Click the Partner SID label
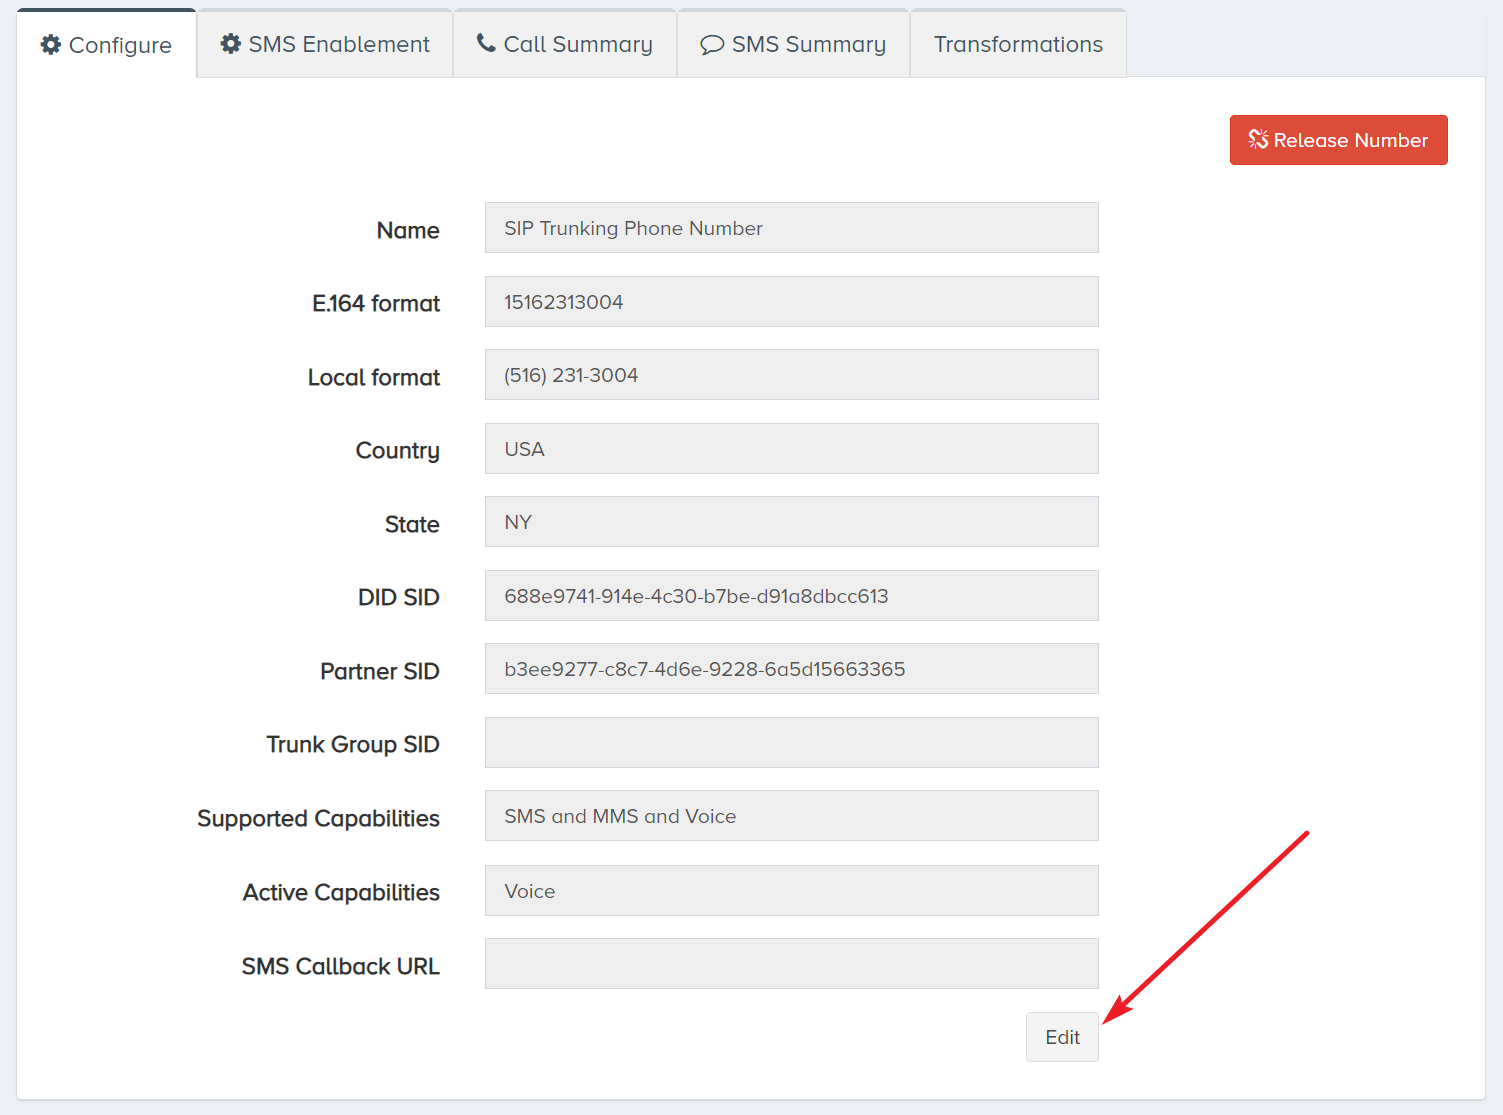 [380, 671]
